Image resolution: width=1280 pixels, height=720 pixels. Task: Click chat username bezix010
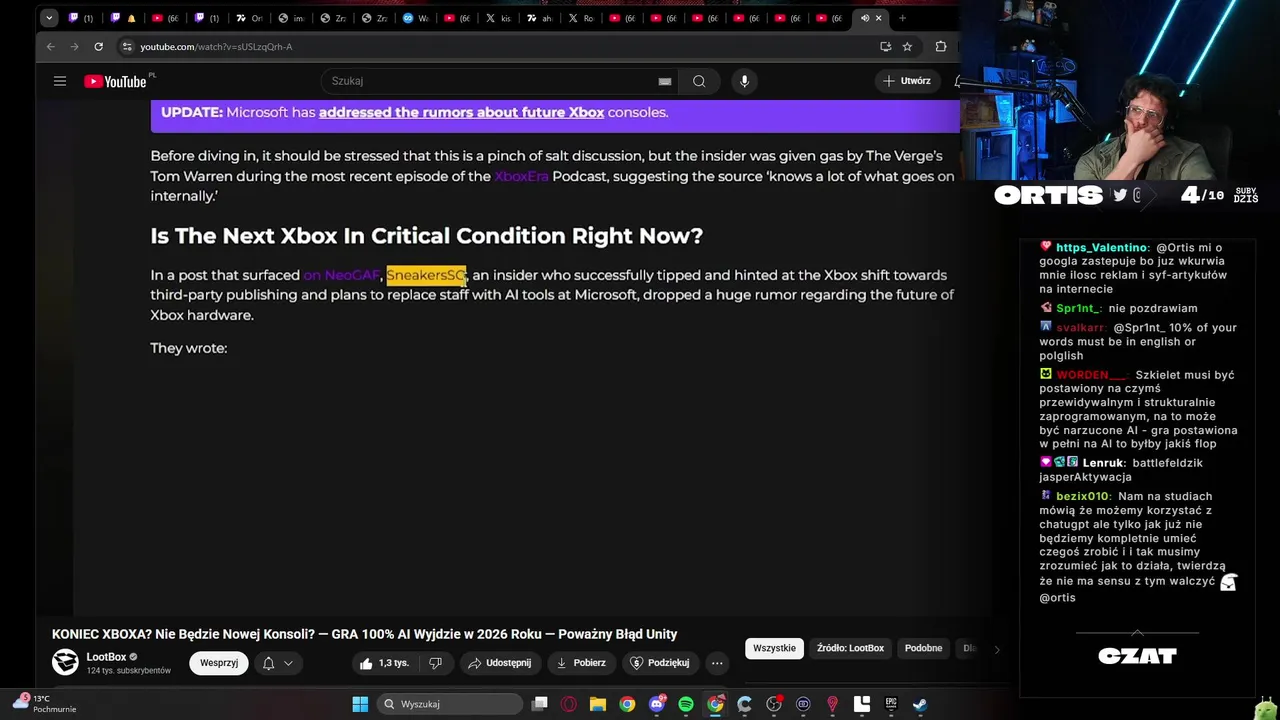[x=1082, y=496]
